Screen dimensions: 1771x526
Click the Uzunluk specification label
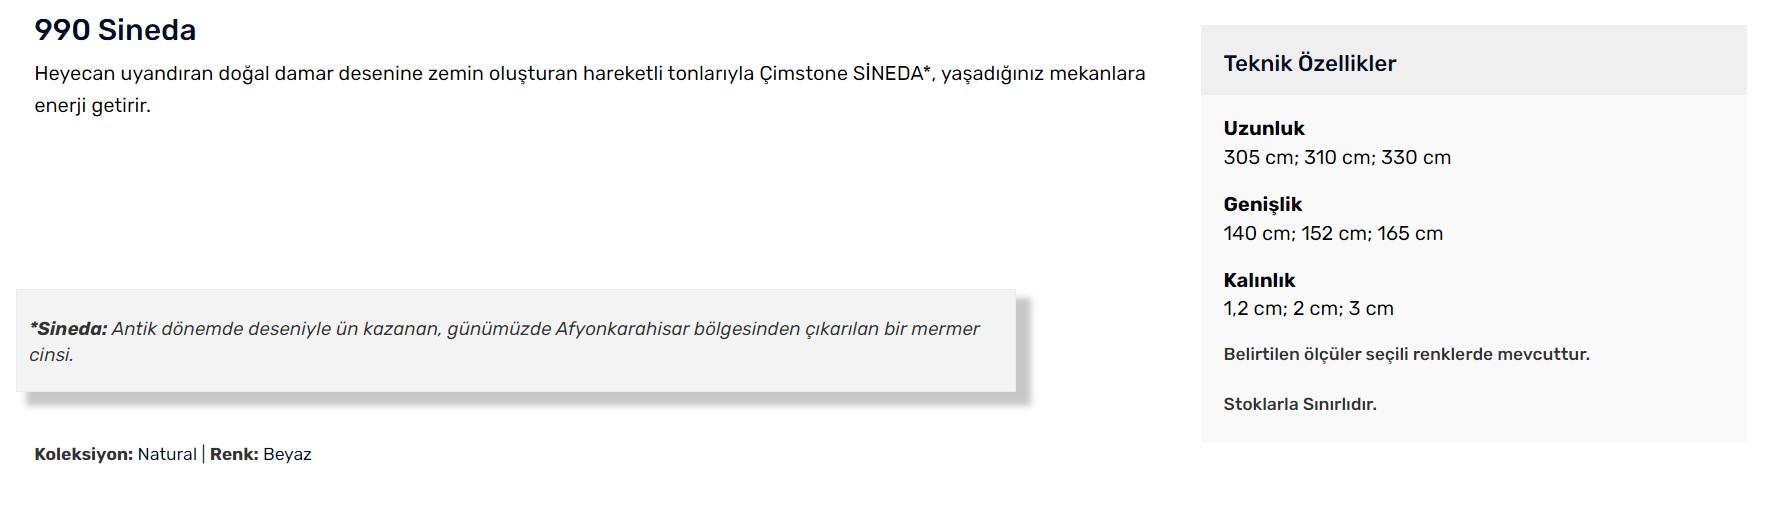[x=1264, y=128]
